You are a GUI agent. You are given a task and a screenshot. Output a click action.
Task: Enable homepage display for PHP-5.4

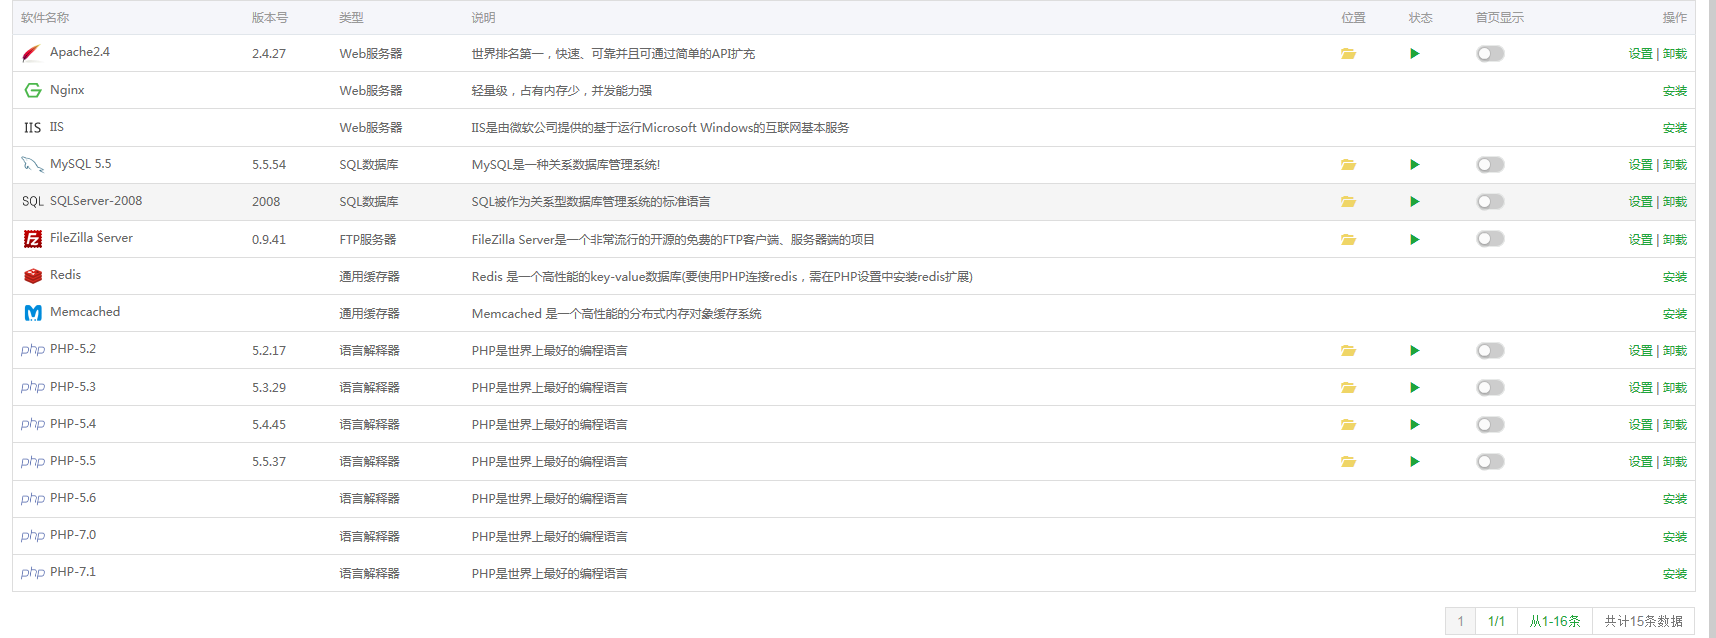point(1490,425)
